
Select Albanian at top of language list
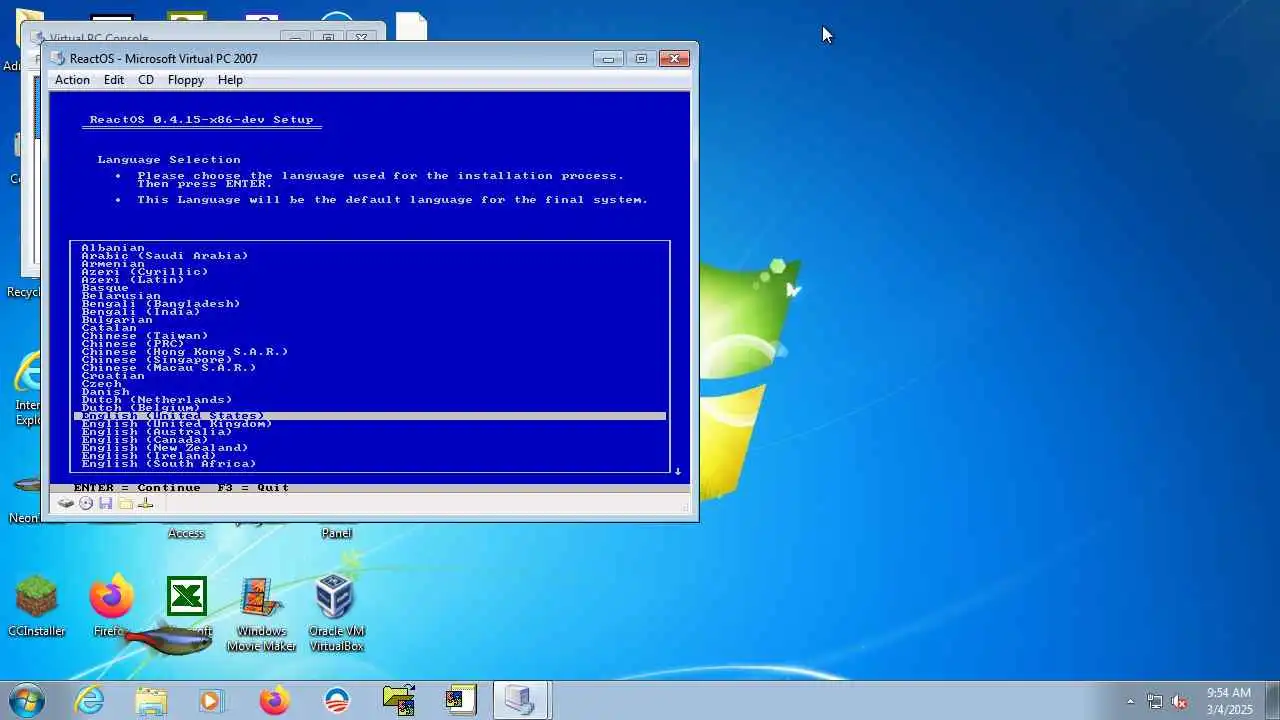(x=113, y=248)
